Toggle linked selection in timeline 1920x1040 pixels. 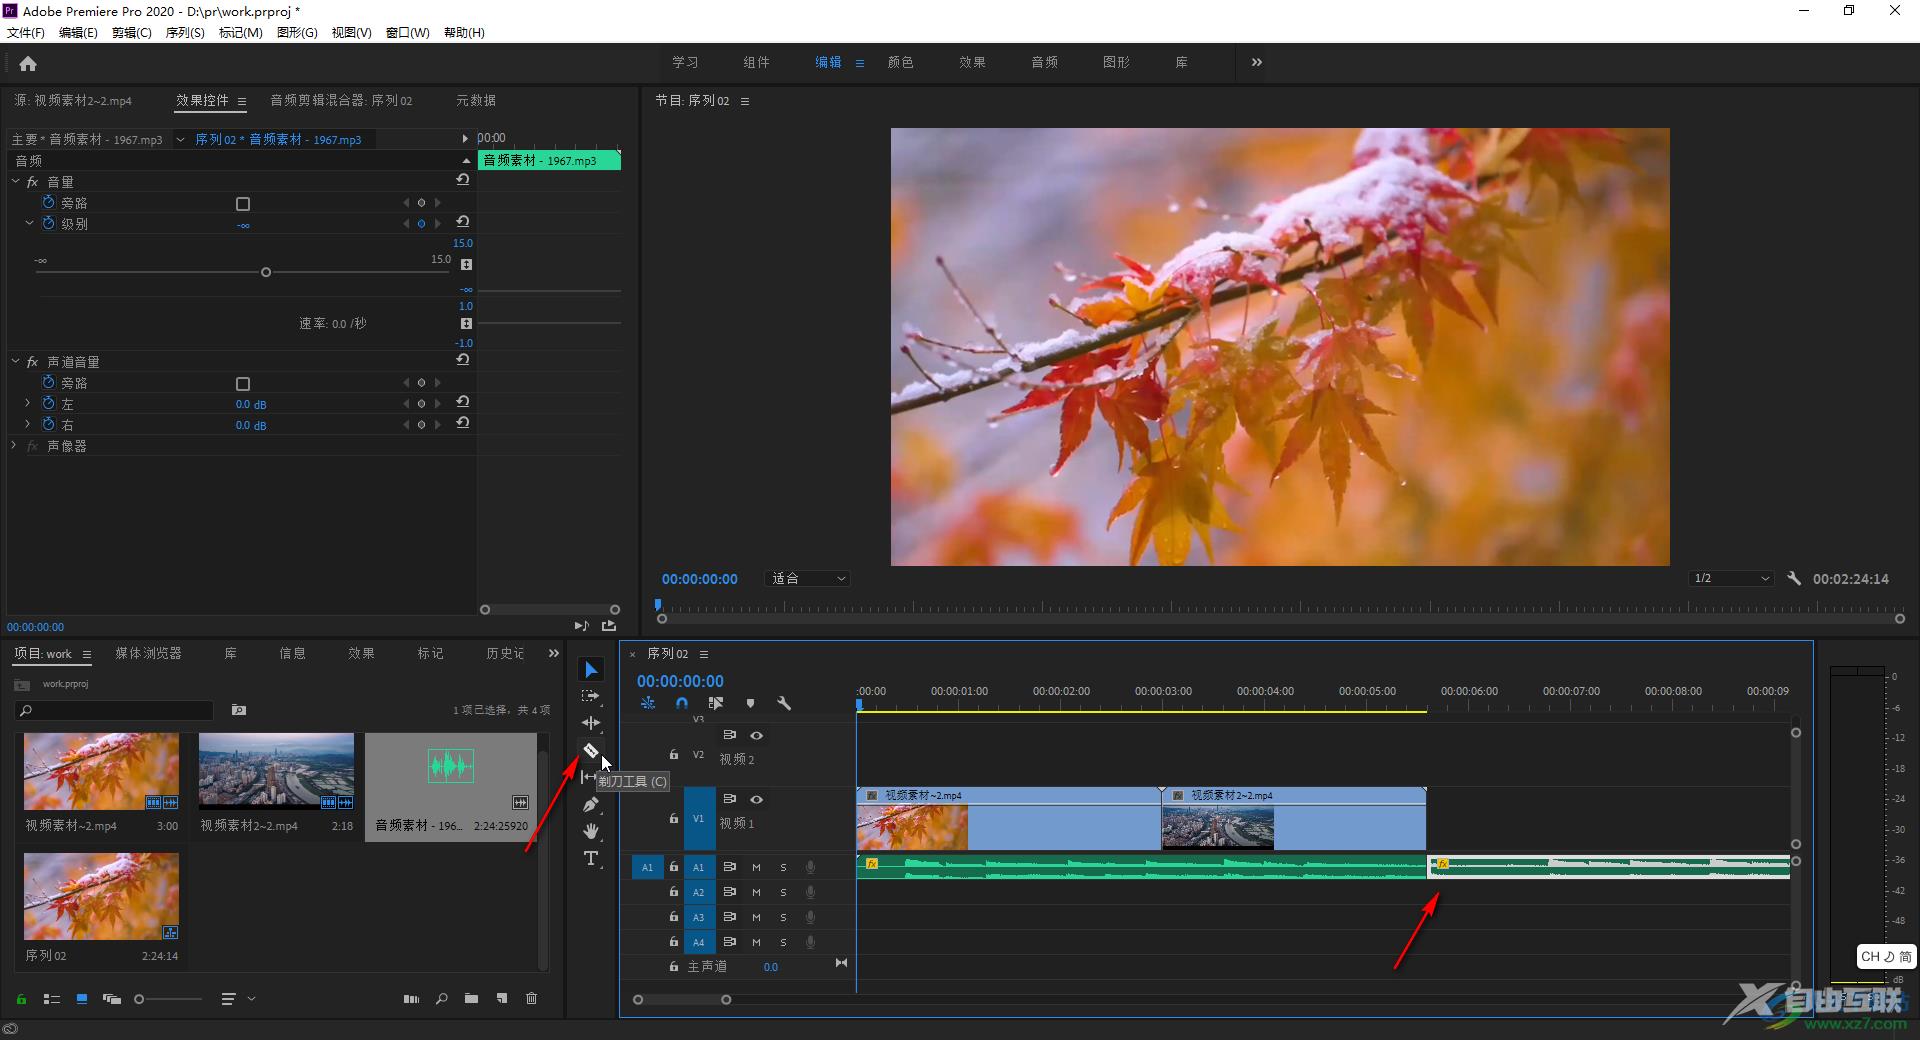click(716, 703)
